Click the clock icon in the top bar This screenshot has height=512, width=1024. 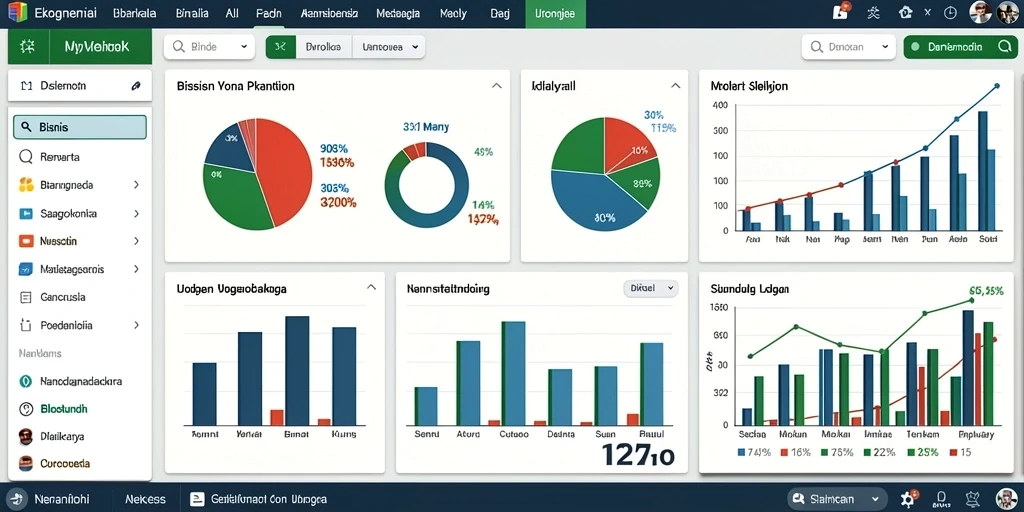(x=951, y=12)
